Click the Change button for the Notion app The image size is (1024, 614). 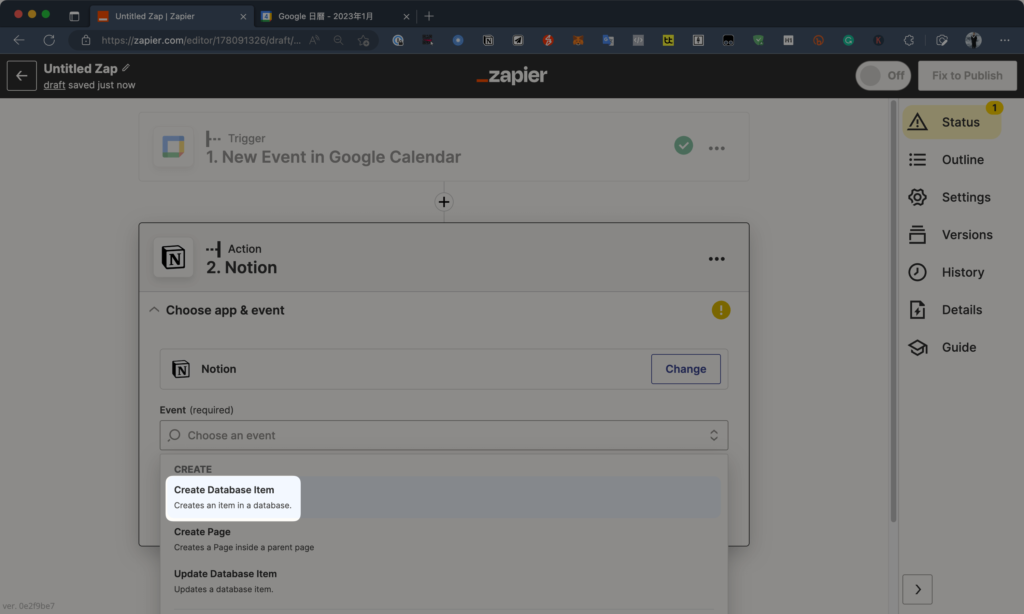click(x=686, y=369)
